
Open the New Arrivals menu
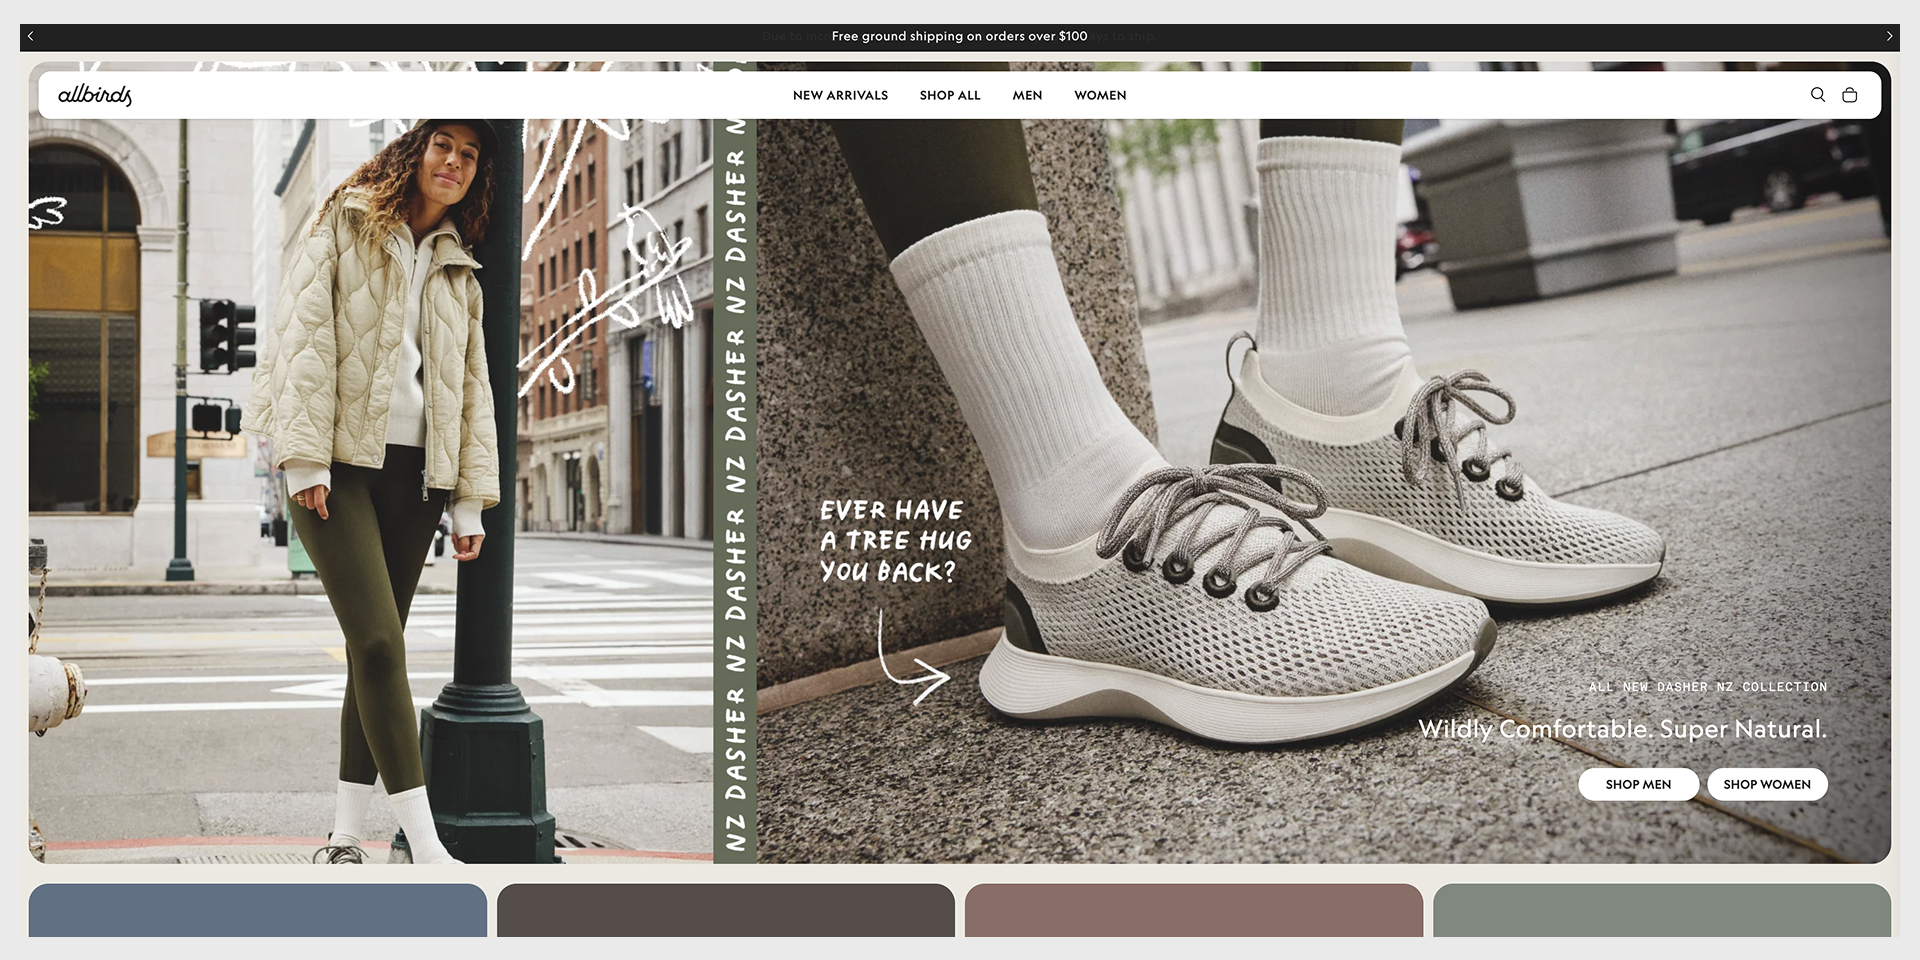840,95
